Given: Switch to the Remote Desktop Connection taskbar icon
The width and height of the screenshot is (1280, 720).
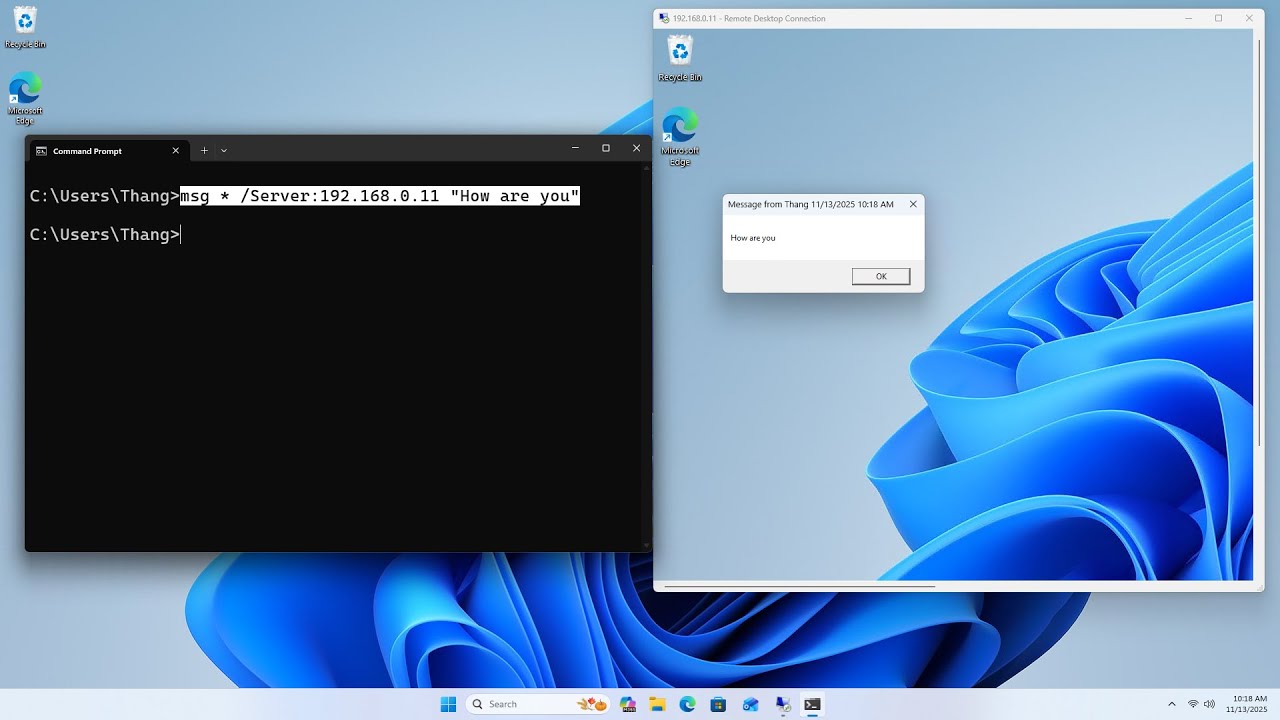Looking at the screenshot, I should 782,704.
